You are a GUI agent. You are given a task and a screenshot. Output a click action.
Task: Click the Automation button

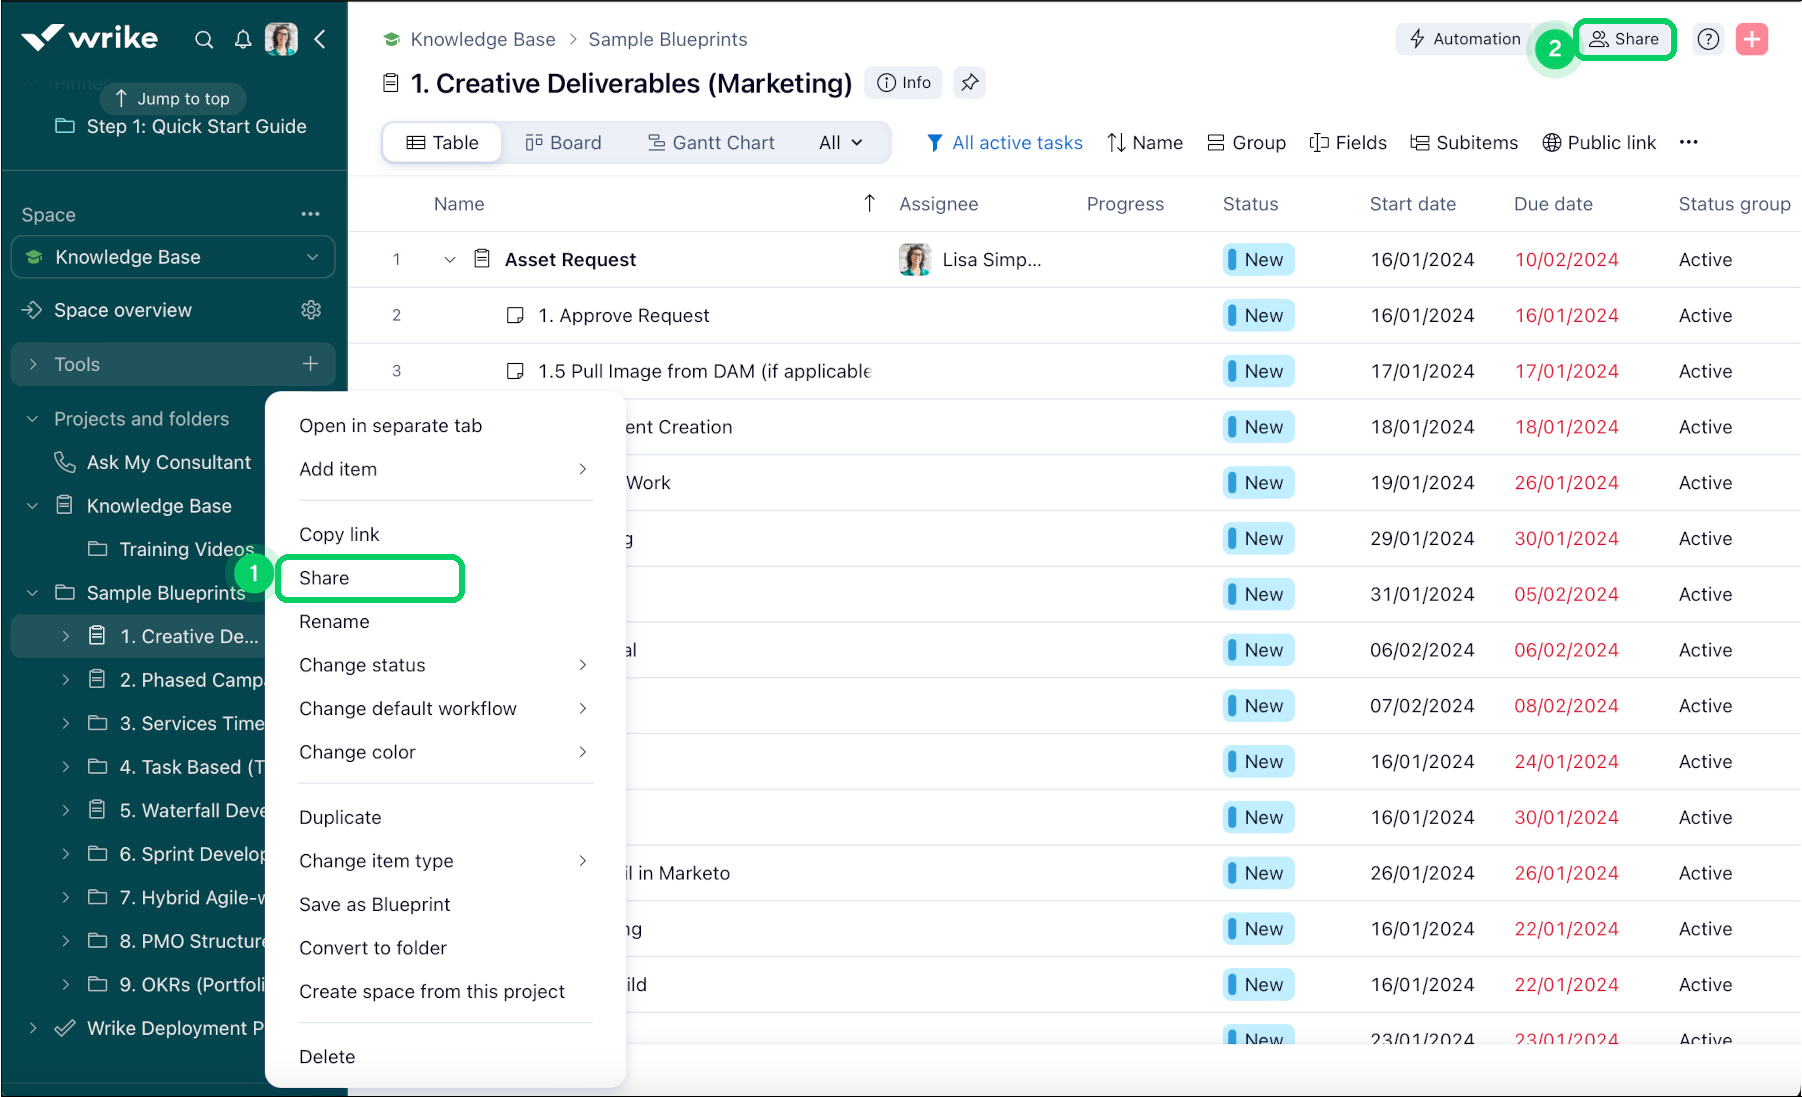click(x=1464, y=39)
